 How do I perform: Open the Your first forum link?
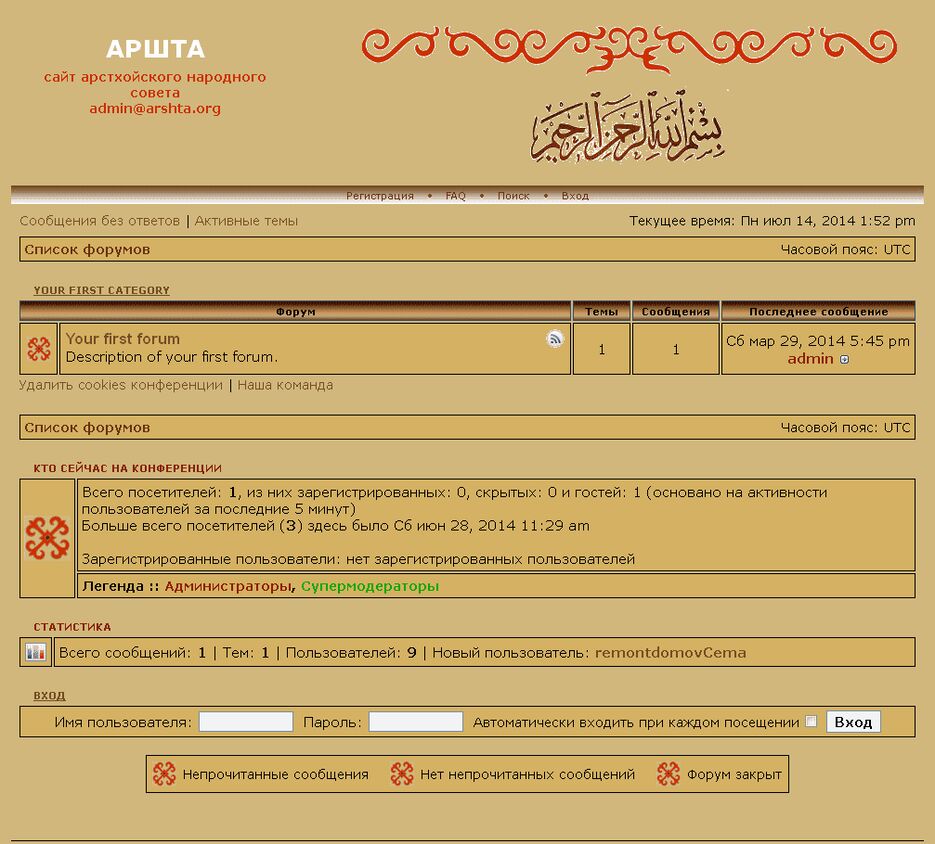[123, 339]
